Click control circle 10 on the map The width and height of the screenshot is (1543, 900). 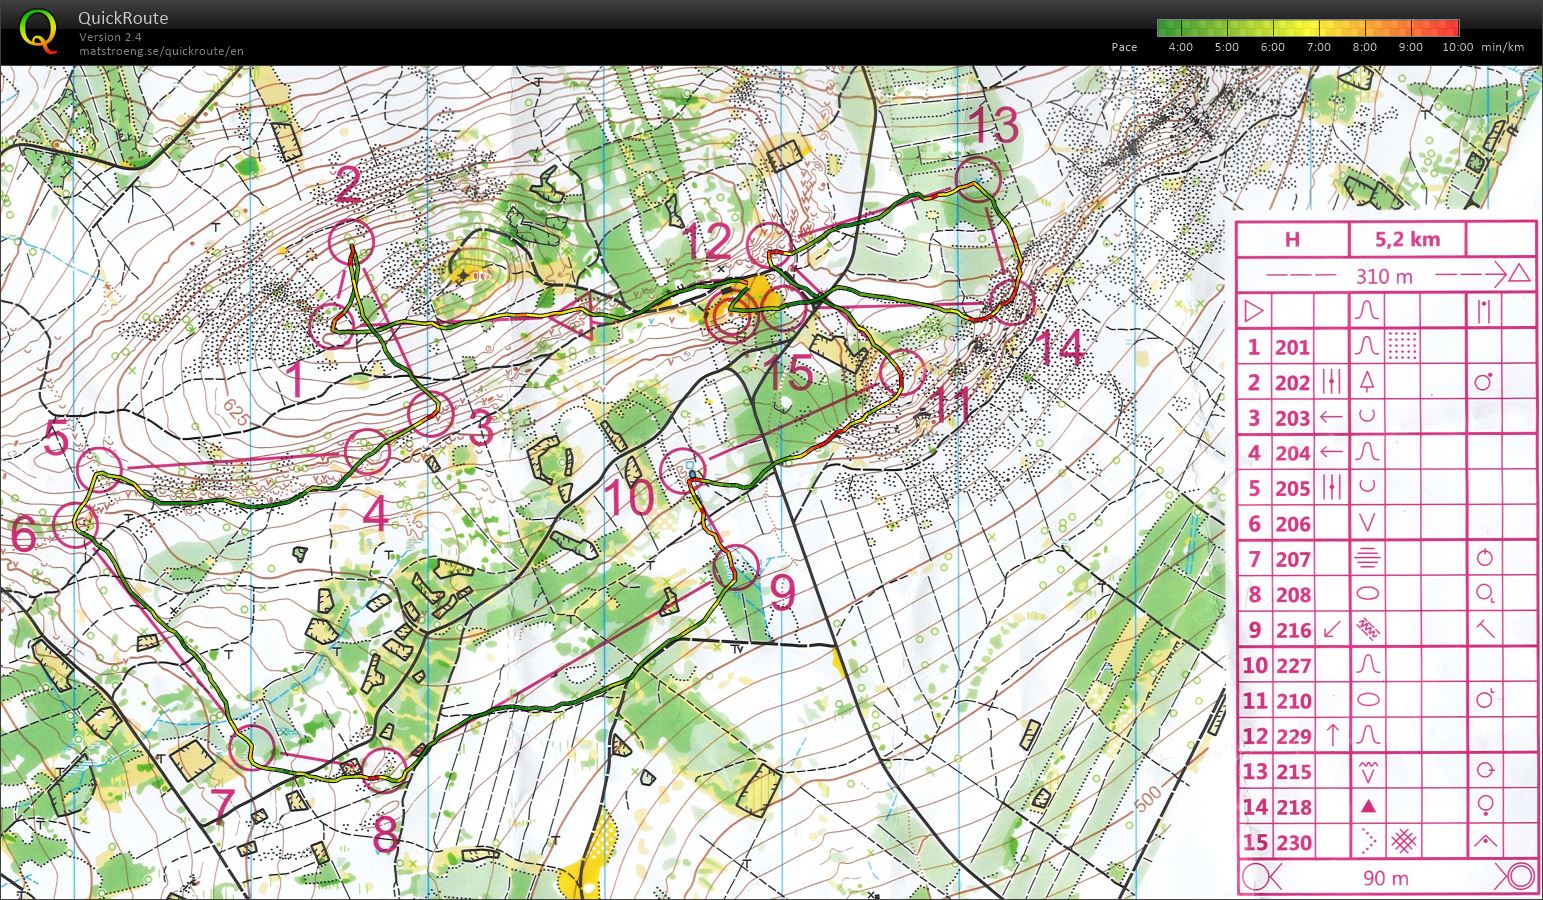click(684, 470)
